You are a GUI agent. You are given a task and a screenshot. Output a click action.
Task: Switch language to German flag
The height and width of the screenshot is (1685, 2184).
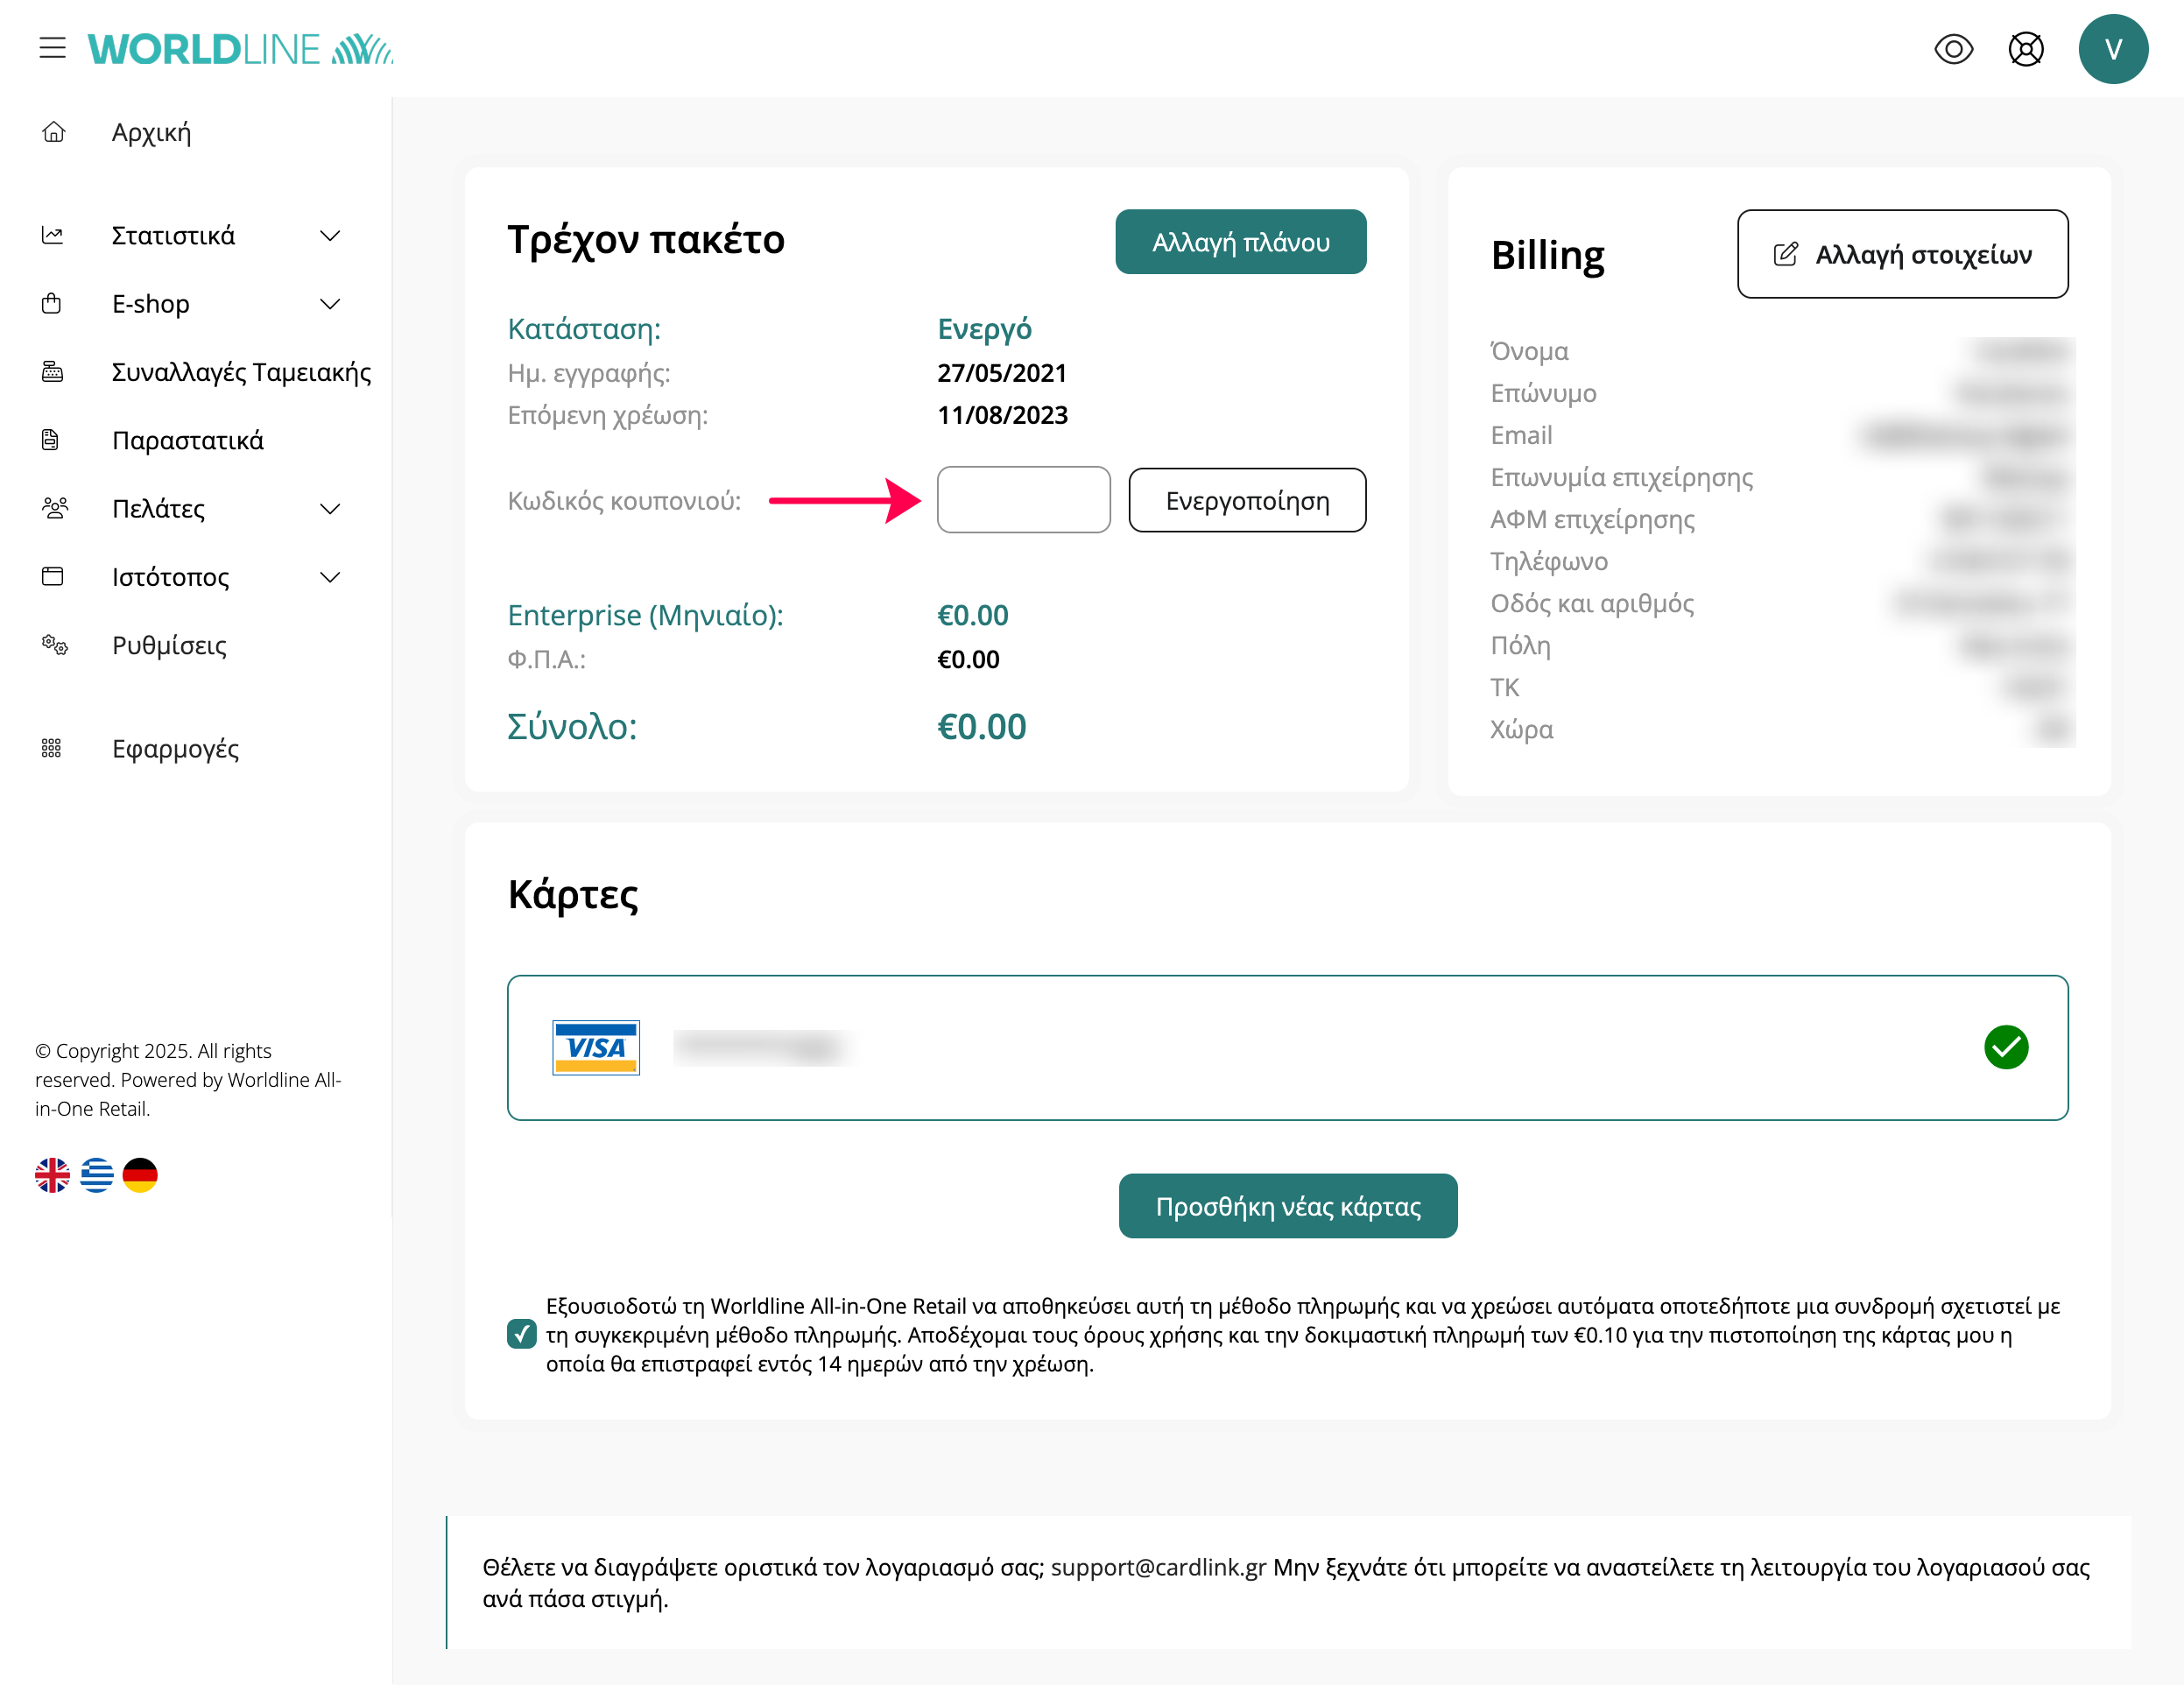140,1175
